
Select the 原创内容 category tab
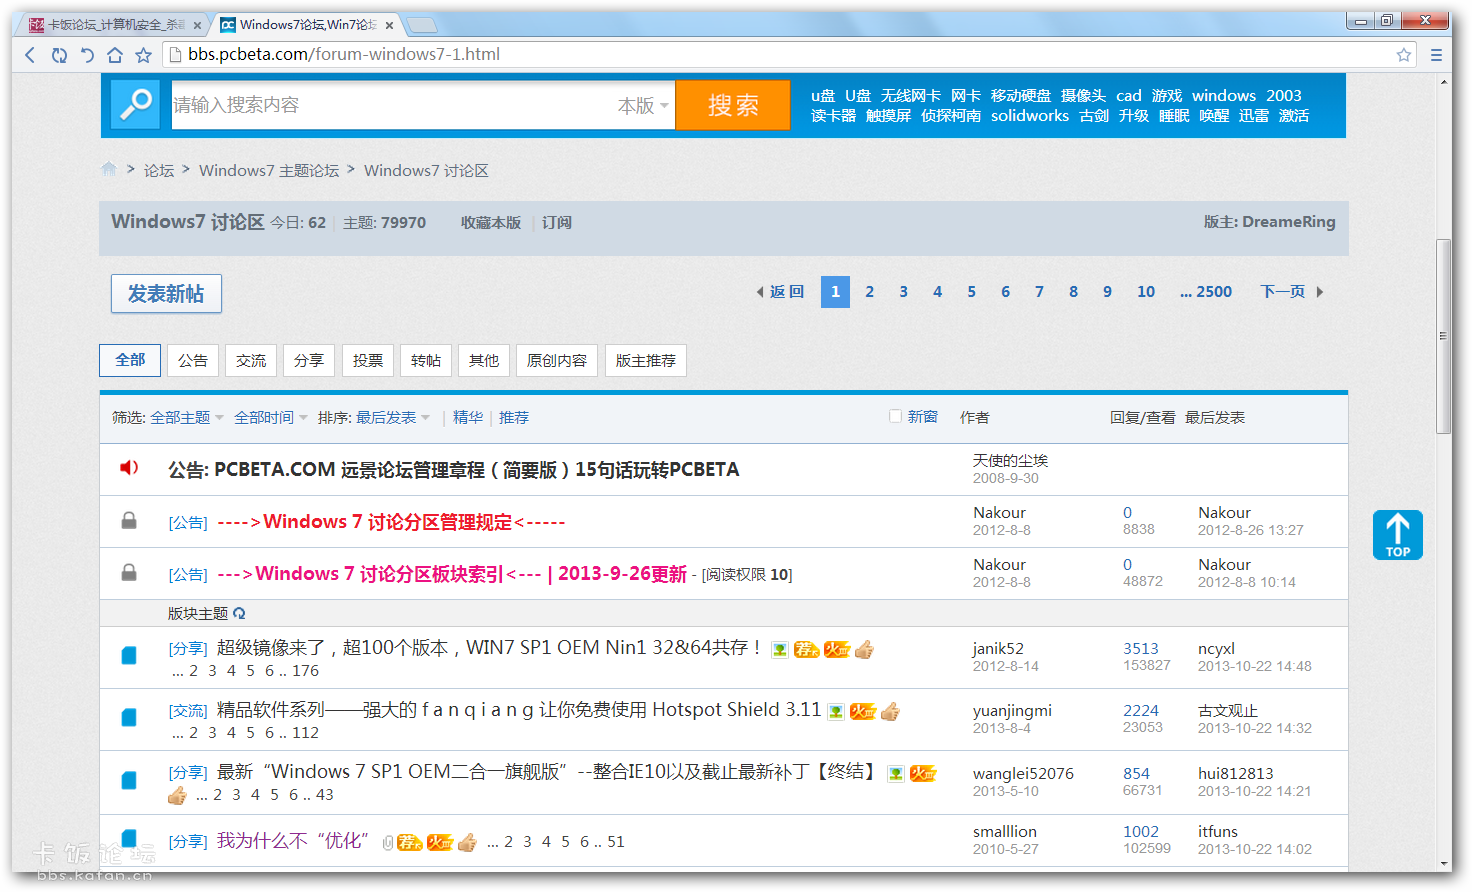click(557, 360)
